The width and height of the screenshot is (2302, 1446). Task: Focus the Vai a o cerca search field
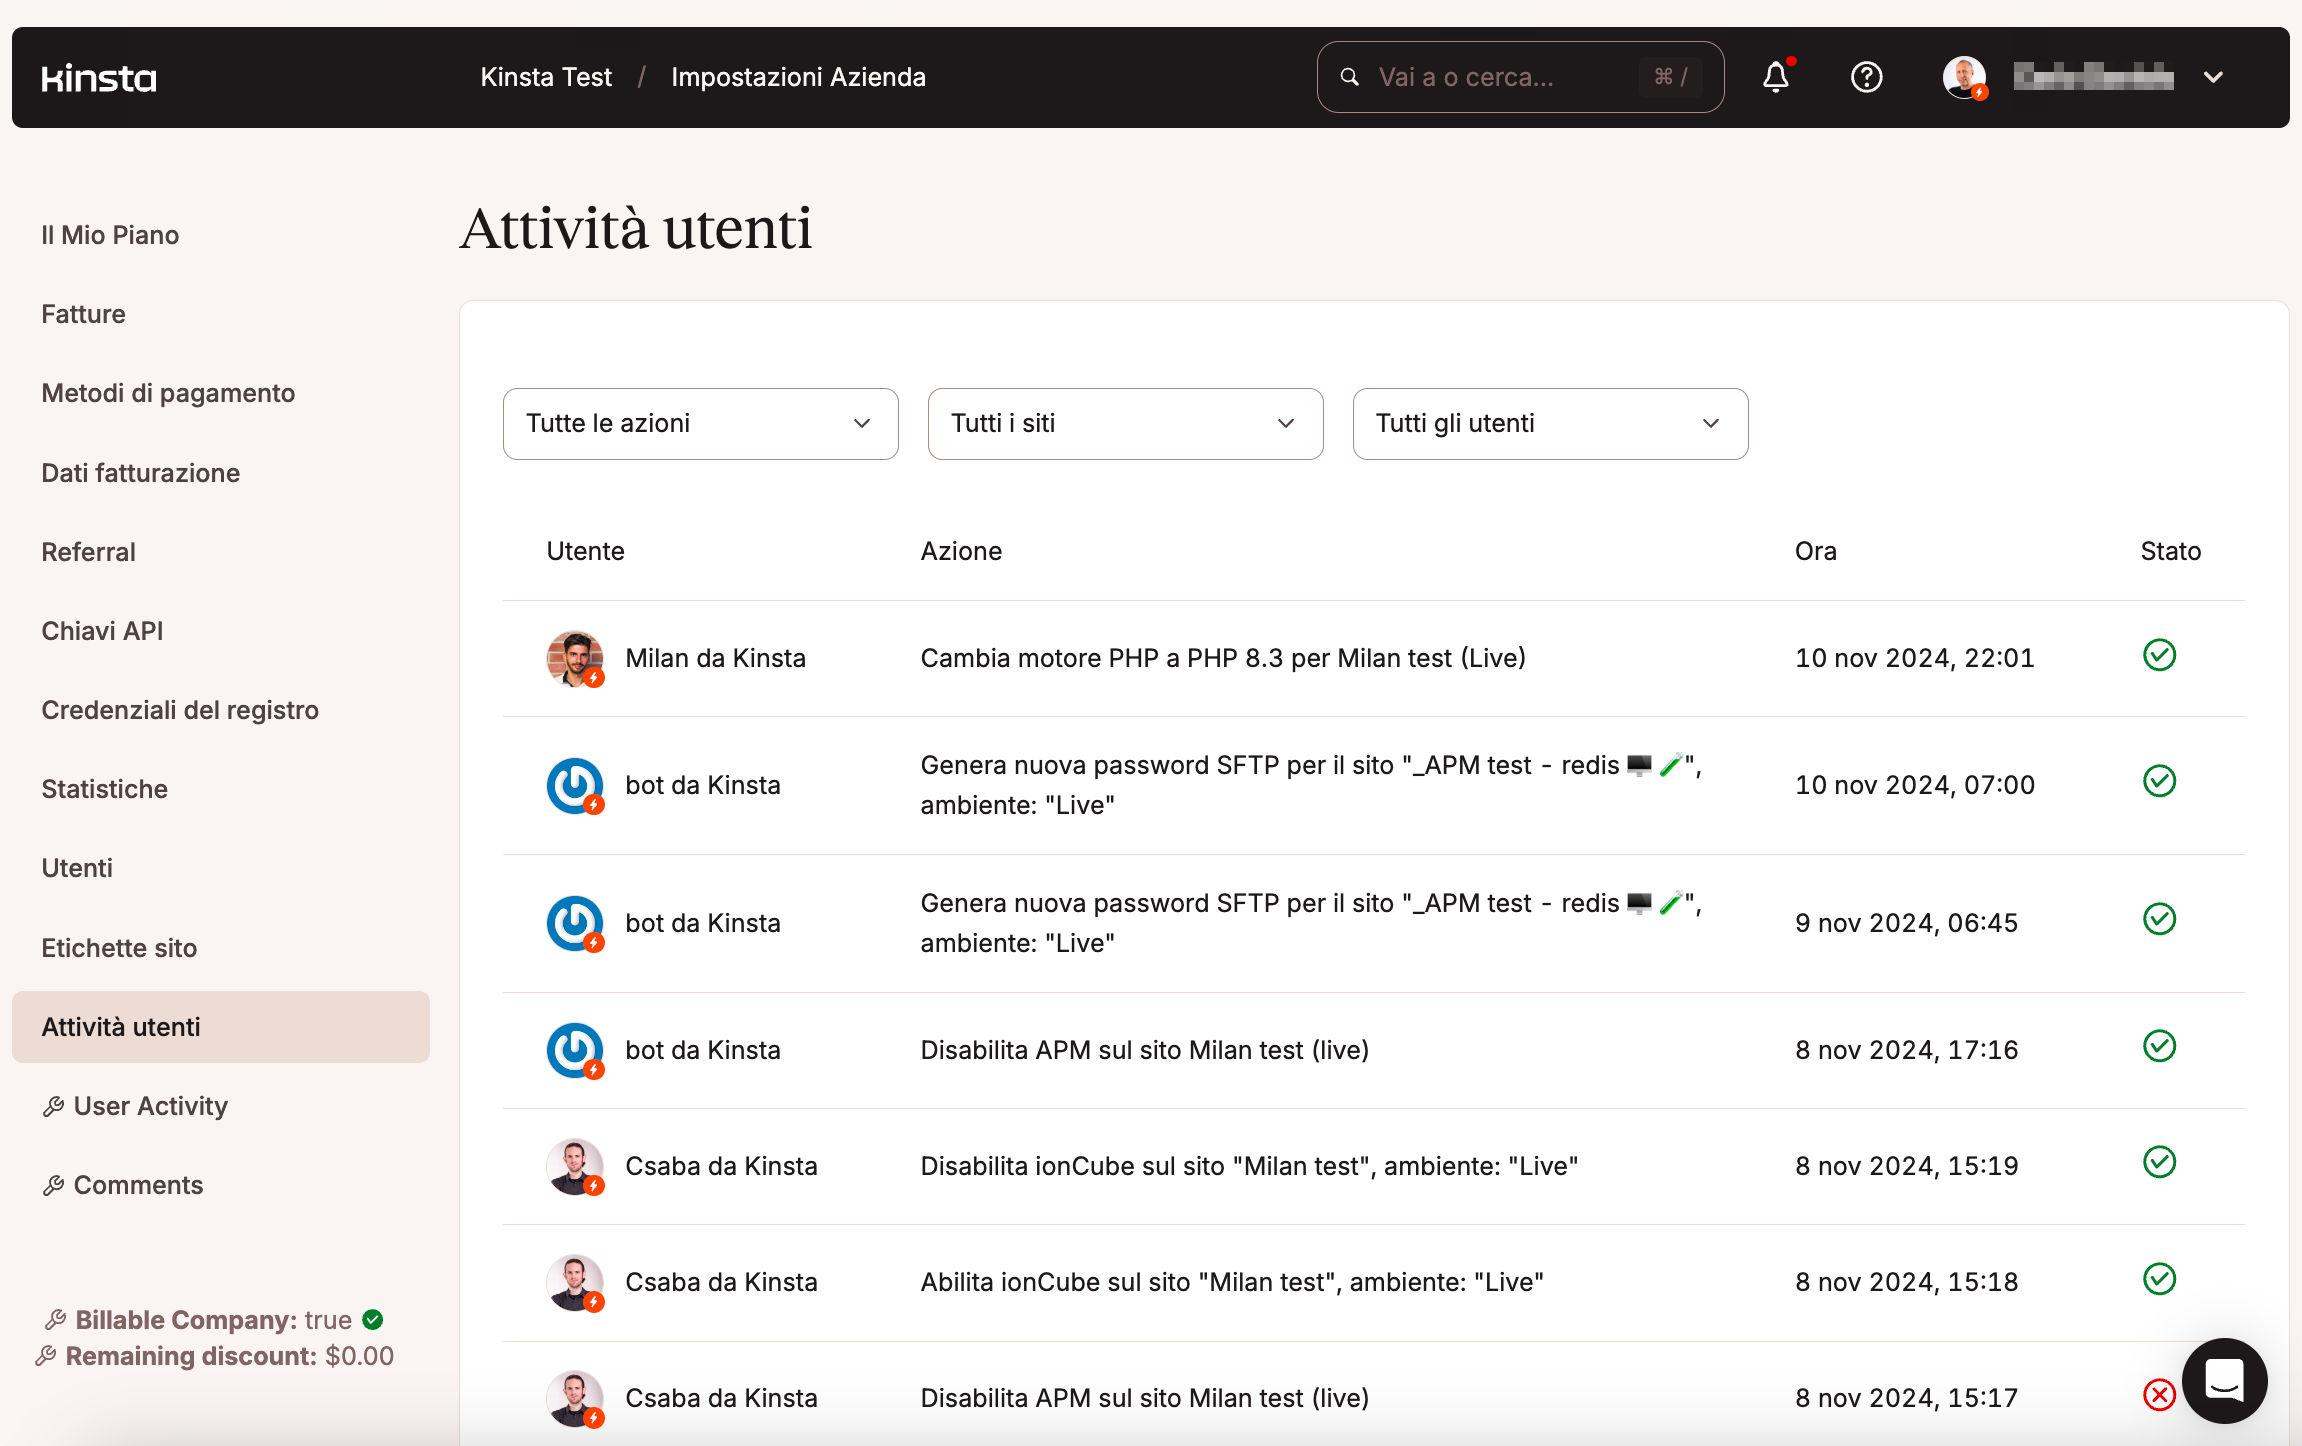[x=1500, y=77]
